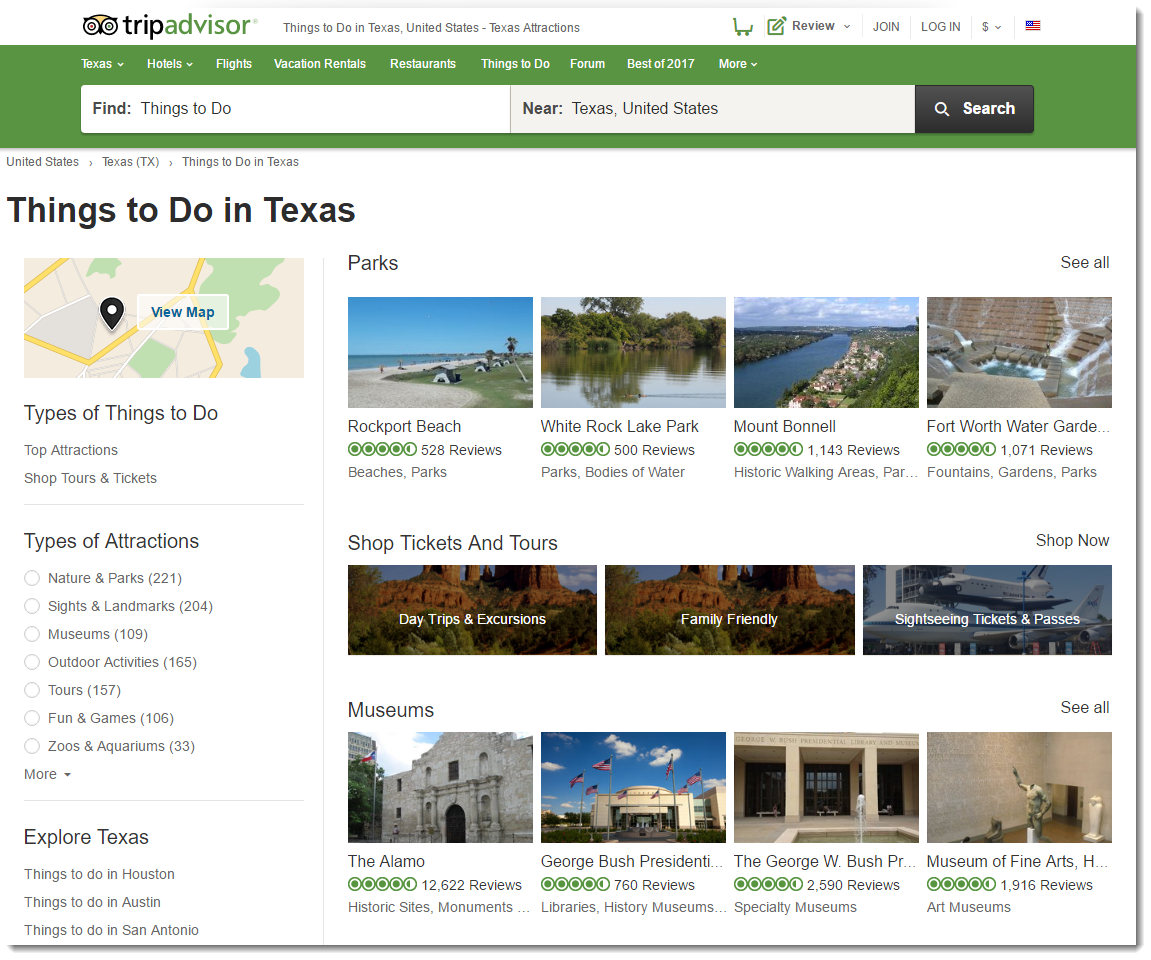Open the Flights menu item
The width and height of the screenshot is (1151, 960).
[x=233, y=64]
